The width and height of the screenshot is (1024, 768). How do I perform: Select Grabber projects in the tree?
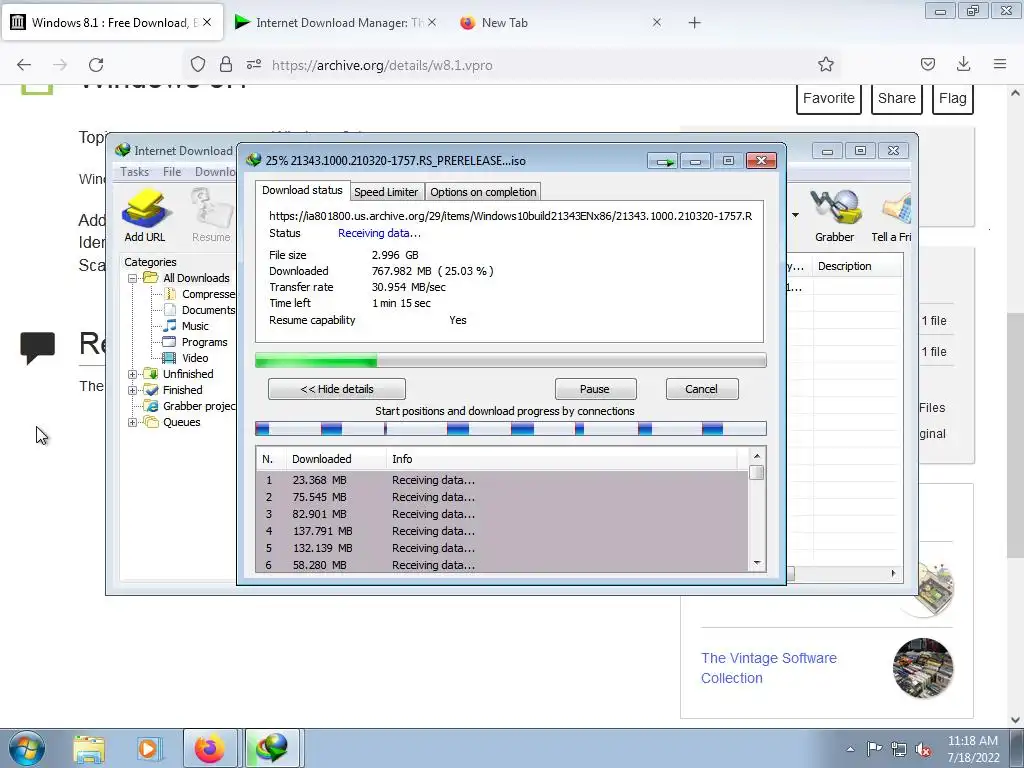[x=191, y=406]
